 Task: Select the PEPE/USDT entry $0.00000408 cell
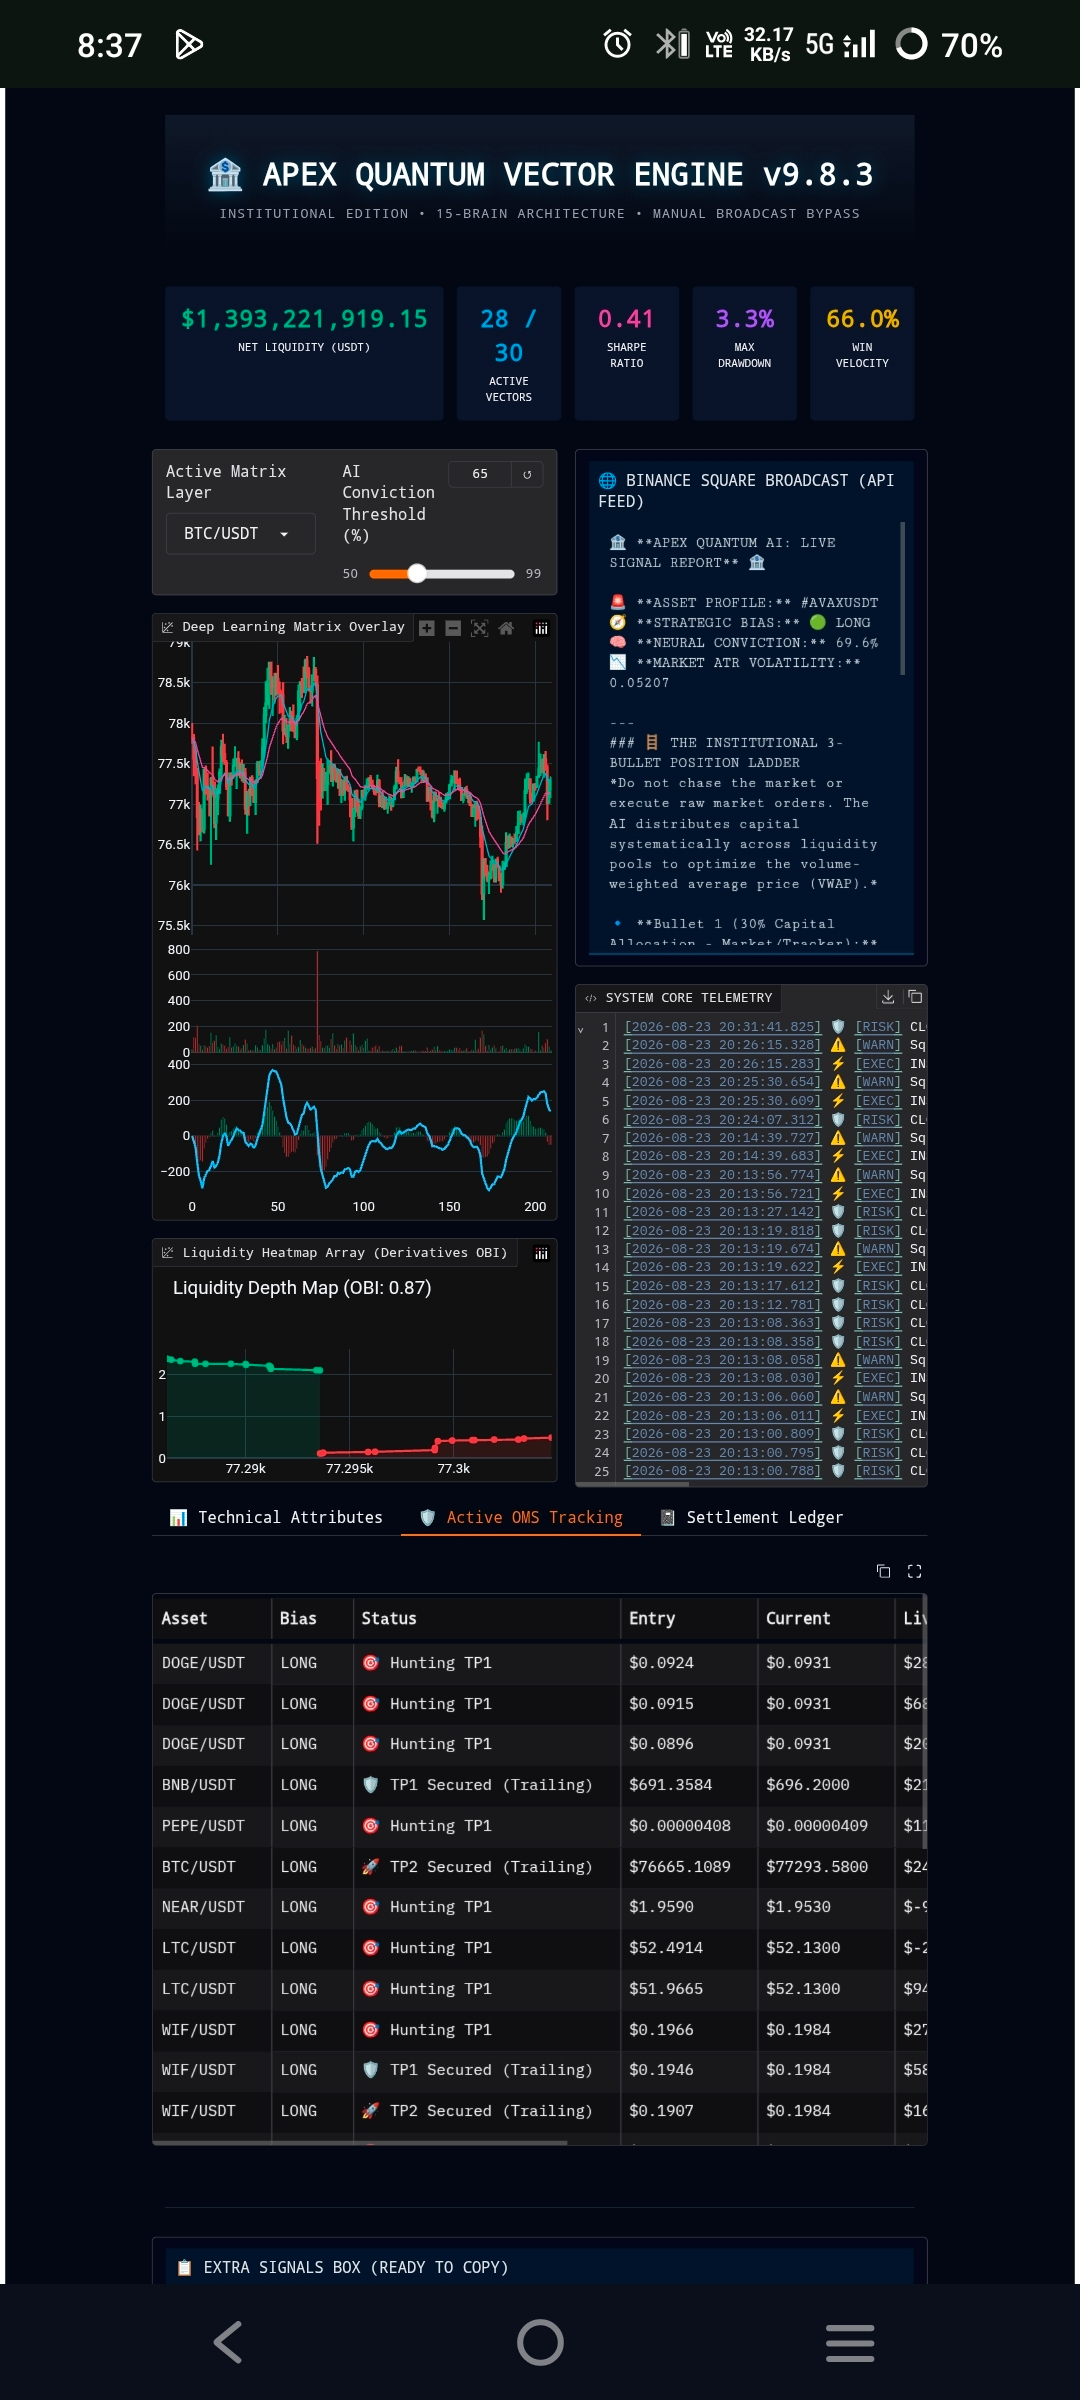tap(689, 1826)
